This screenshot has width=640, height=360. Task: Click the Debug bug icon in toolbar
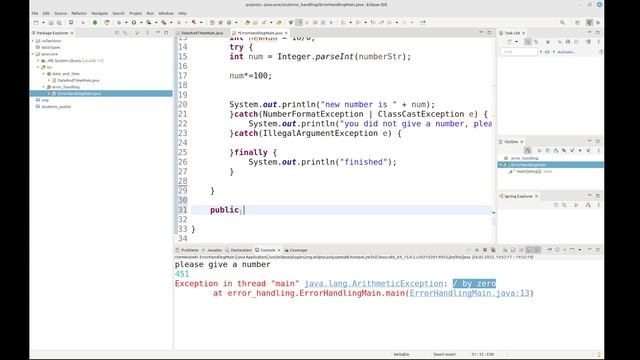[119, 23]
